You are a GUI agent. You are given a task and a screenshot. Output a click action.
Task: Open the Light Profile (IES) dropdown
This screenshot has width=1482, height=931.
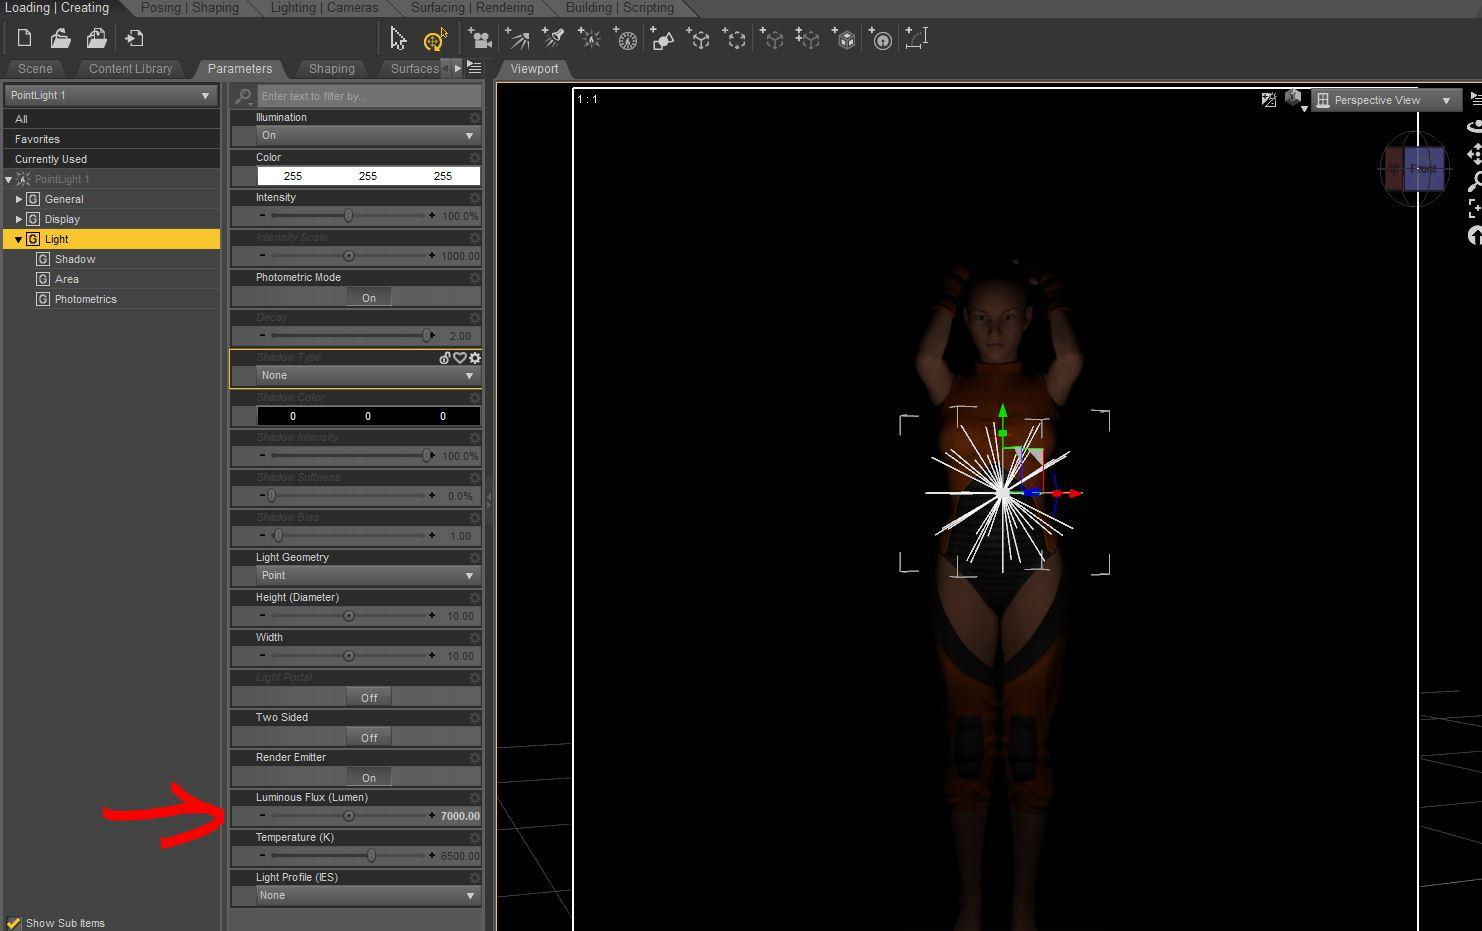point(368,896)
